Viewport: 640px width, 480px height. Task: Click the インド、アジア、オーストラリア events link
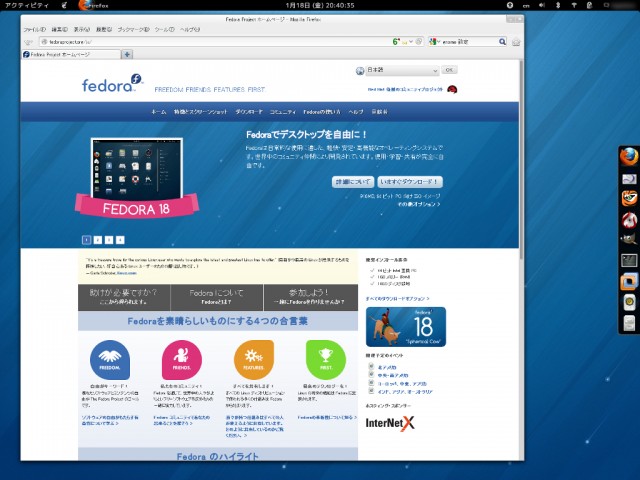405,392
